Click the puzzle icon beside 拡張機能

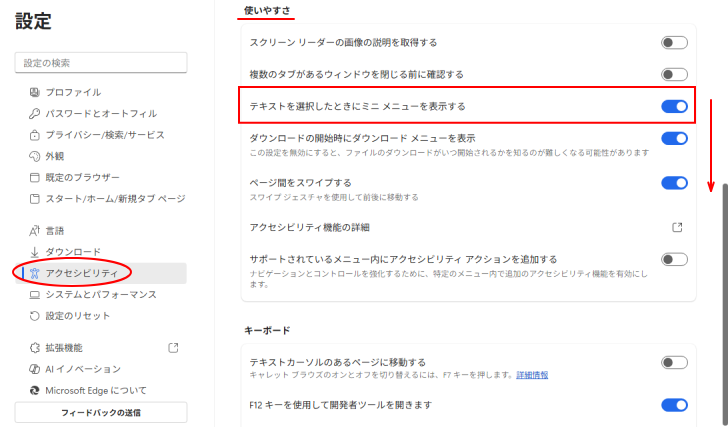pyautogui.click(x=34, y=348)
